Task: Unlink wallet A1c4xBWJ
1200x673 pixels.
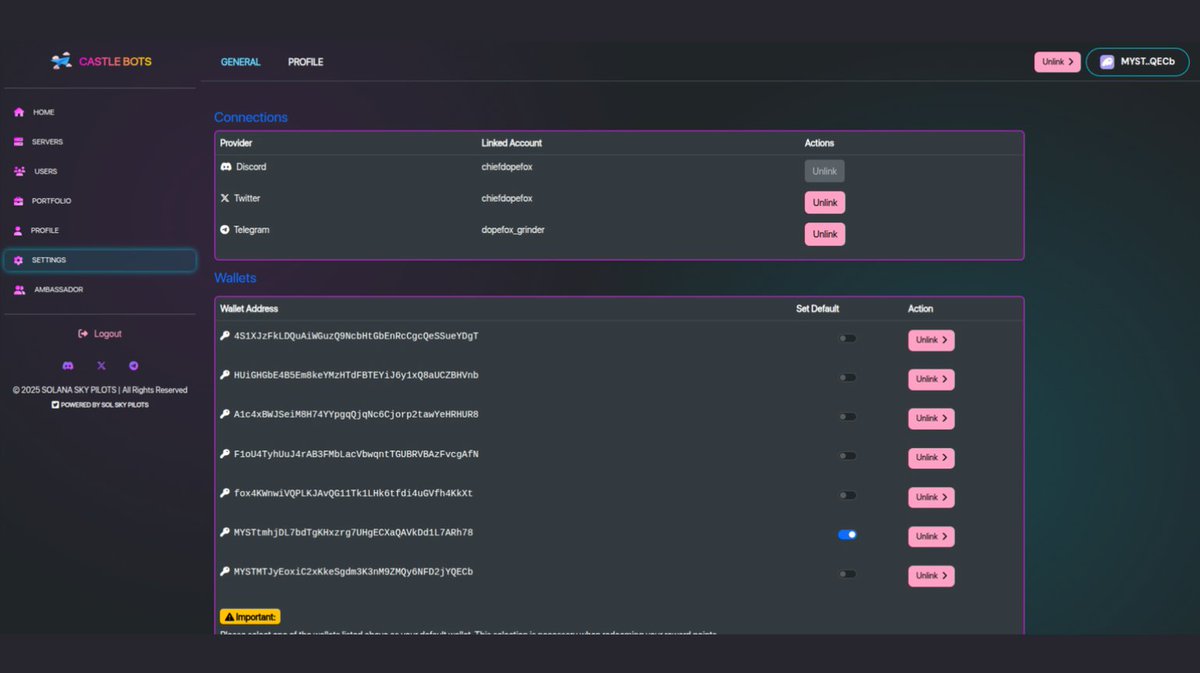Action: point(931,418)
